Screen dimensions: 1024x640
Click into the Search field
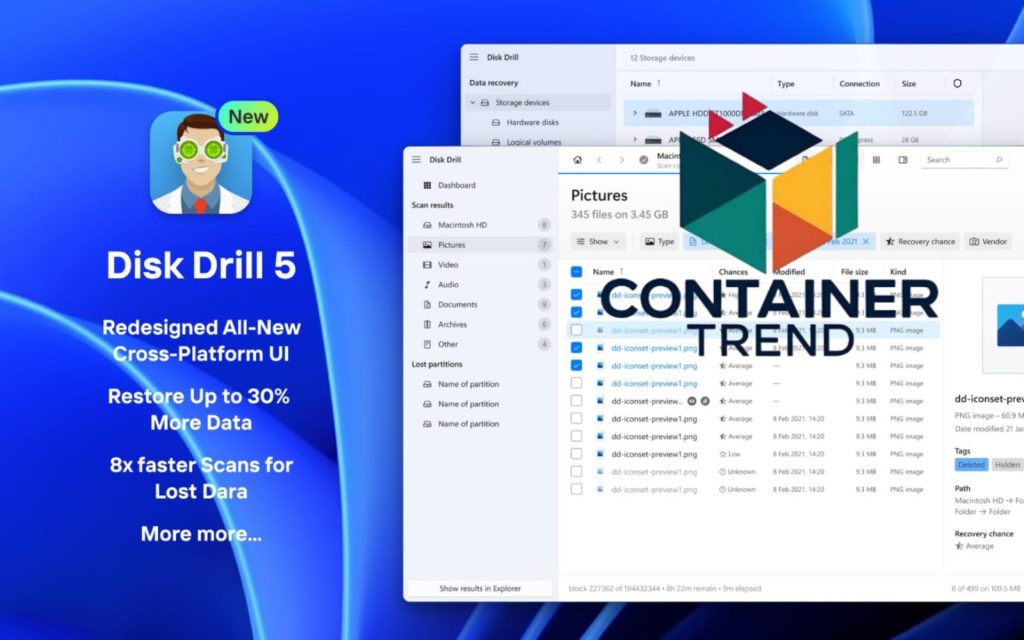pos(963,159)
